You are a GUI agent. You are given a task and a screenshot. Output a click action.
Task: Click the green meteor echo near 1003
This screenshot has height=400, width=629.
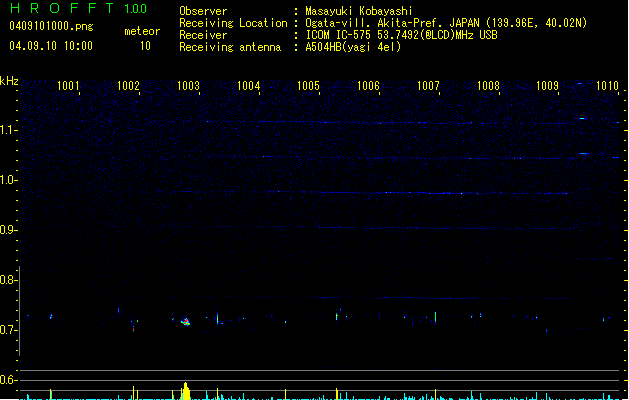(185, 322)
